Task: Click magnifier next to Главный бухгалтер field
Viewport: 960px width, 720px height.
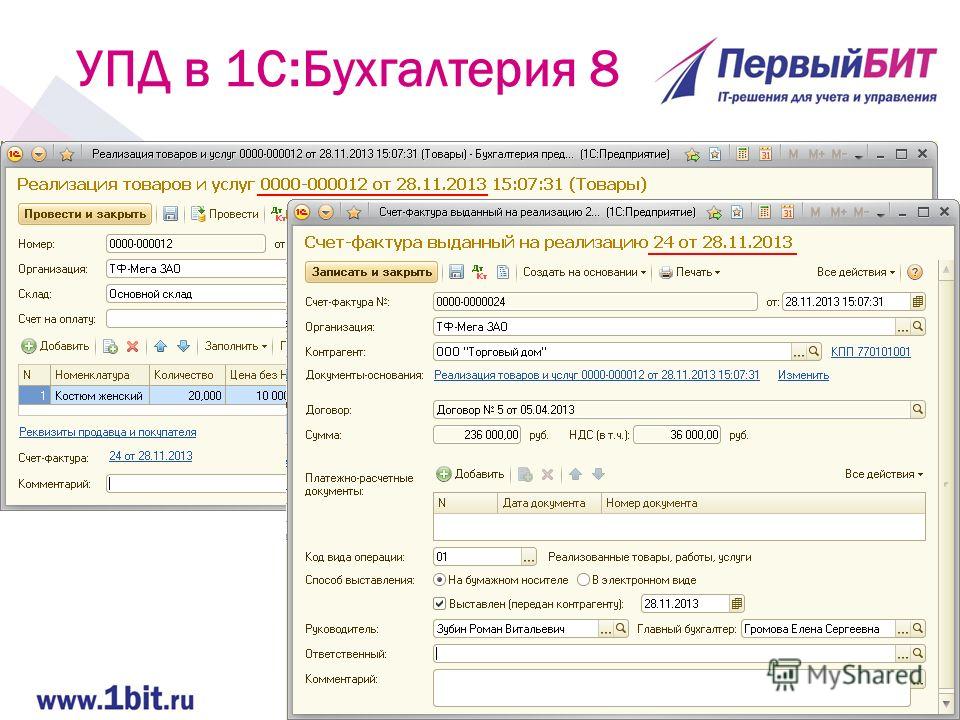Action: tap(917, 629)
